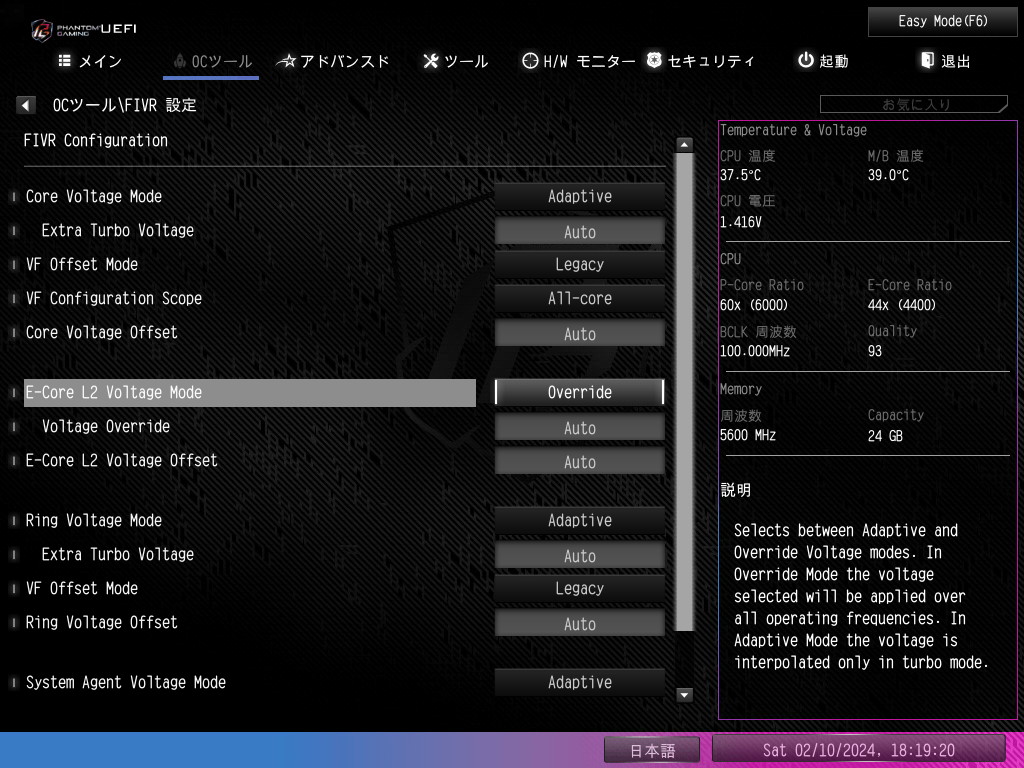Open the Core Voltage Mode Adaptive dropdown
Screen dimensions: 1024x768
click(x=579, y=197)
